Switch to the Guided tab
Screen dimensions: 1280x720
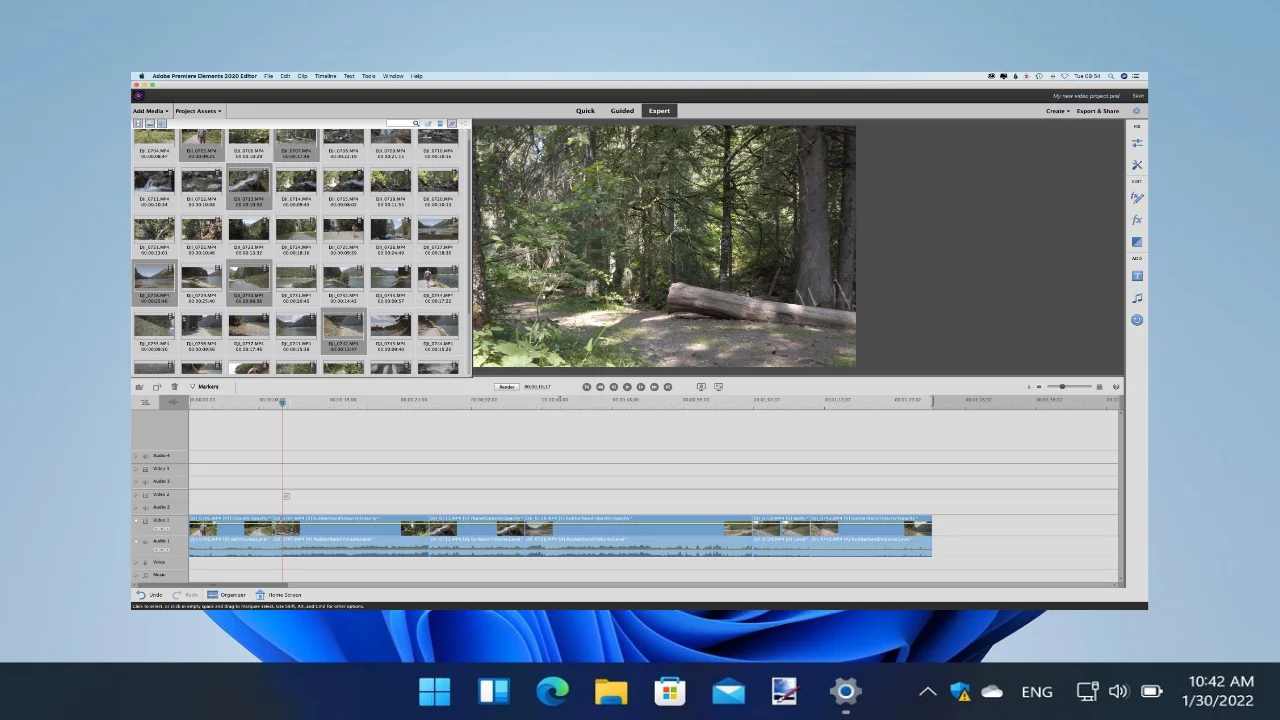pos(622,111)
